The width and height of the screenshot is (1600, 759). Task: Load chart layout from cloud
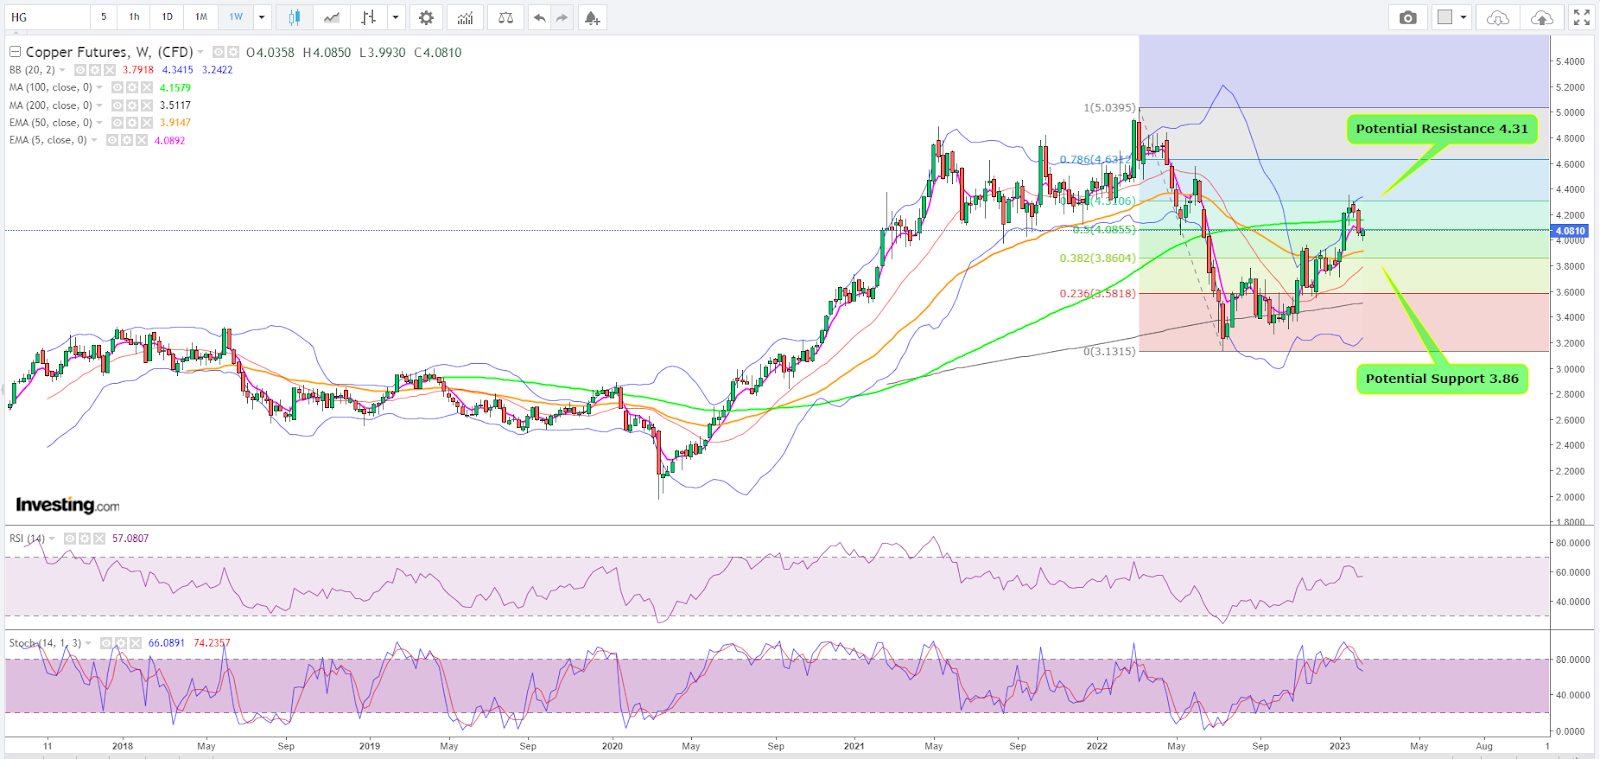click(1497, 17)
